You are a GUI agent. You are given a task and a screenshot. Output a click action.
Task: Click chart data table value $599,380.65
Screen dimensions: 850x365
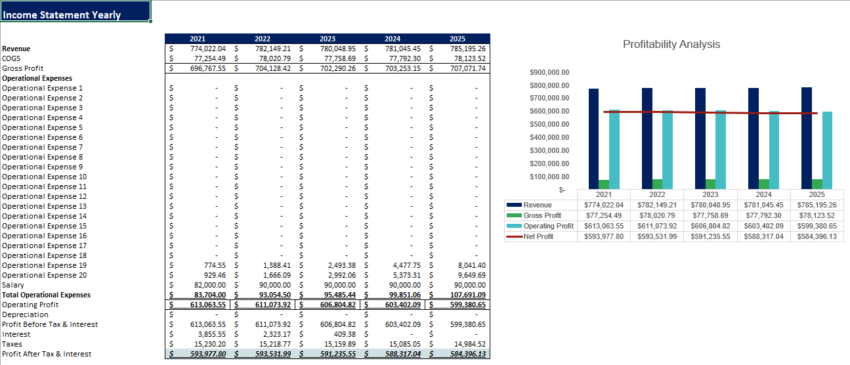[x=817, y=226]
